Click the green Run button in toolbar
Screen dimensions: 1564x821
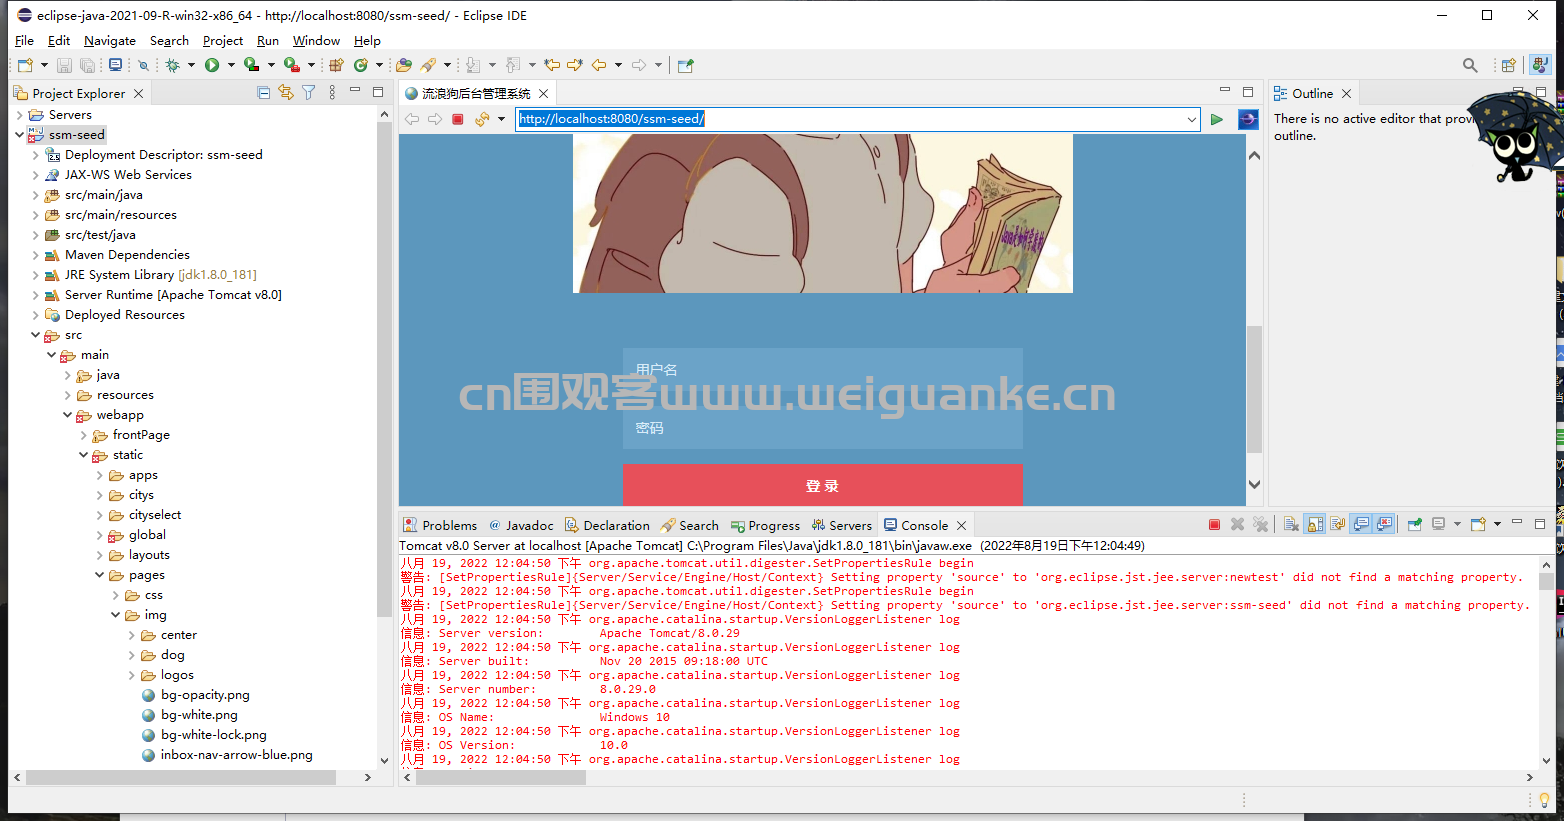click(x=212, y=65)
